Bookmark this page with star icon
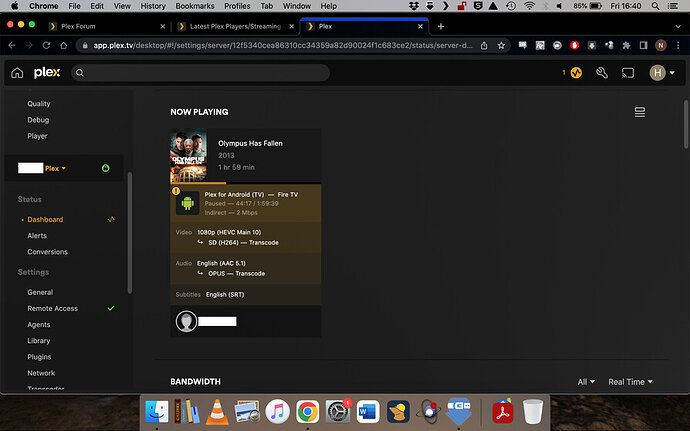Image resolution: width=690 pixels, height=431 pixels. (x=501, y=45)
